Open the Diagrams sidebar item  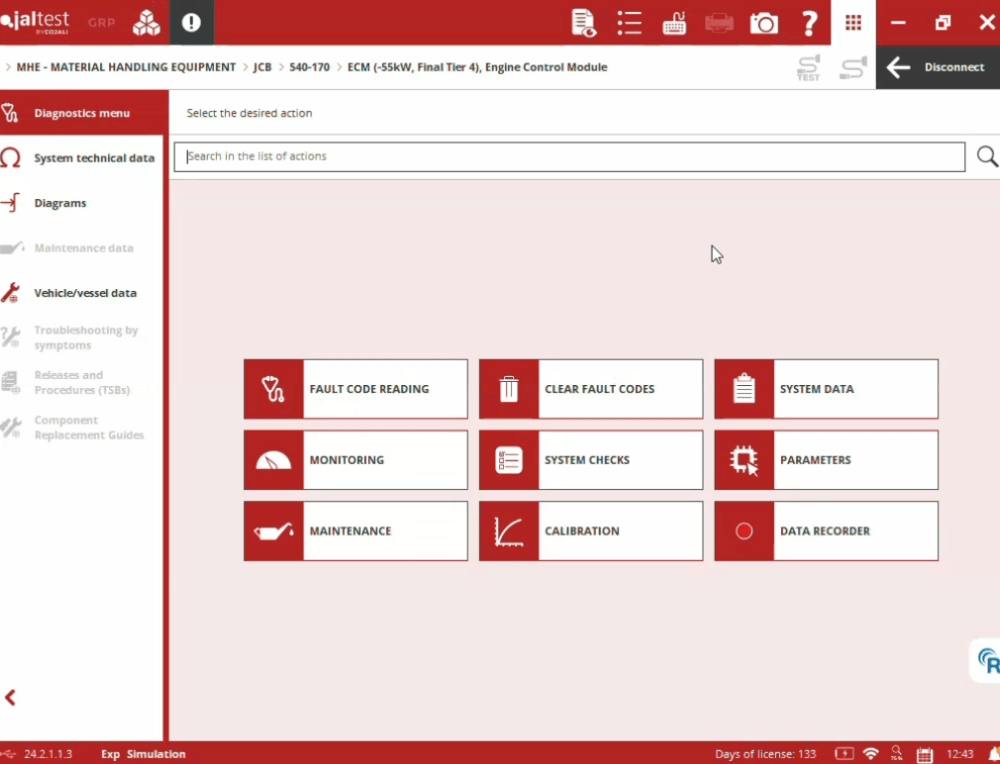pyautogui.click(x=60, y=203)
